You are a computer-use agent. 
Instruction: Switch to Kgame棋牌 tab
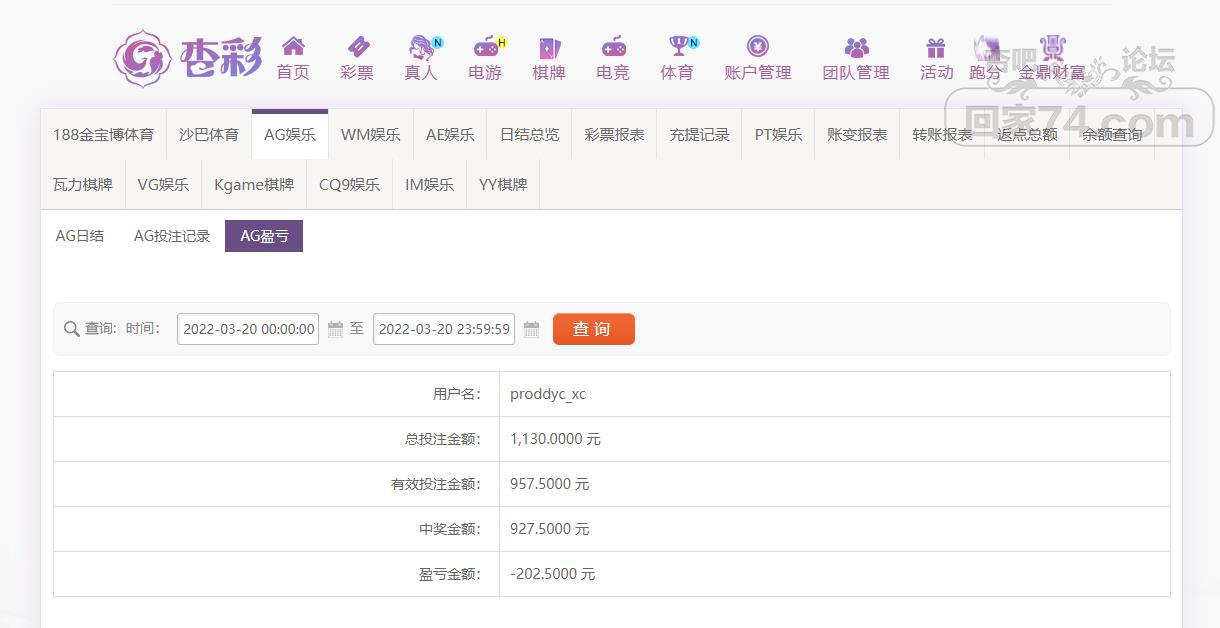coord(254,184)
